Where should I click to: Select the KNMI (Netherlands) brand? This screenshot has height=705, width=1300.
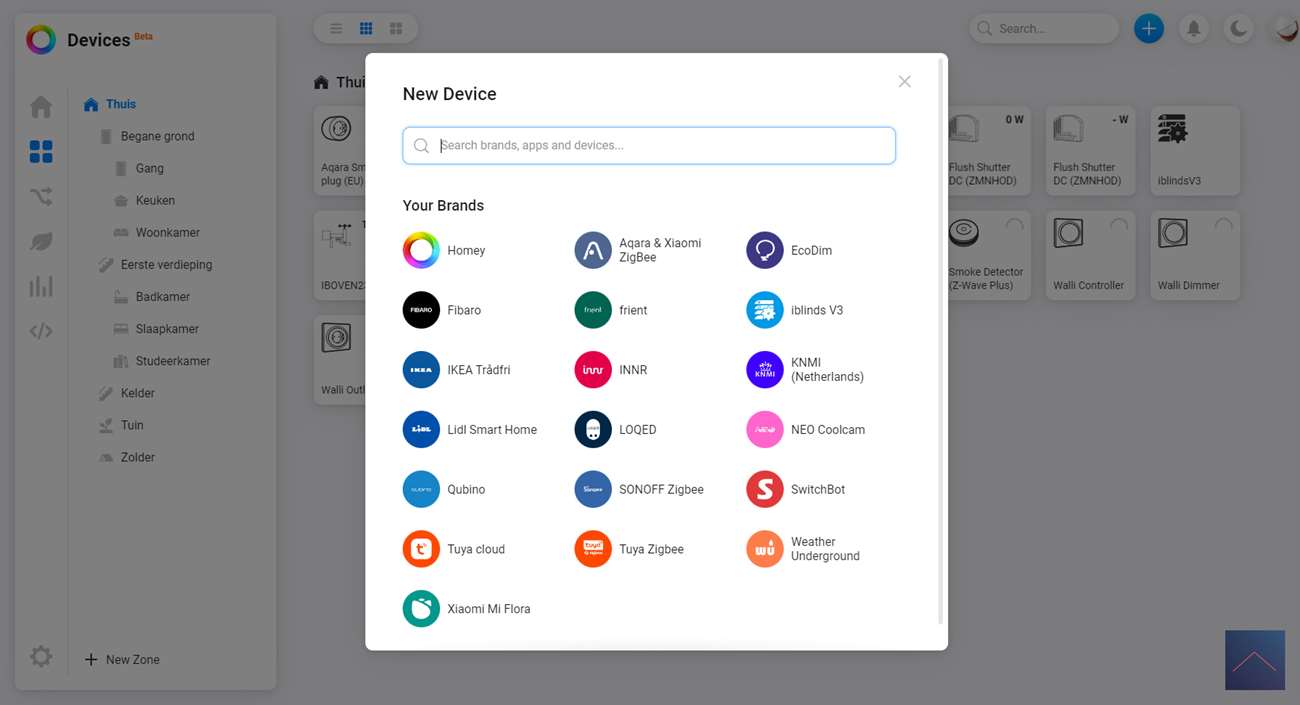(x=806, y=370)
